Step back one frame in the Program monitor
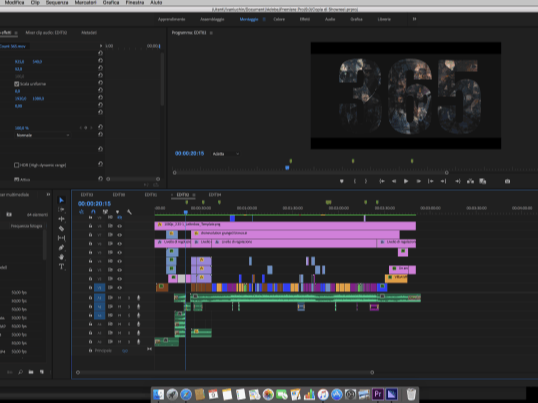This screenshot has height=403, width=538. pyautogui.click(x=394, y=181)
